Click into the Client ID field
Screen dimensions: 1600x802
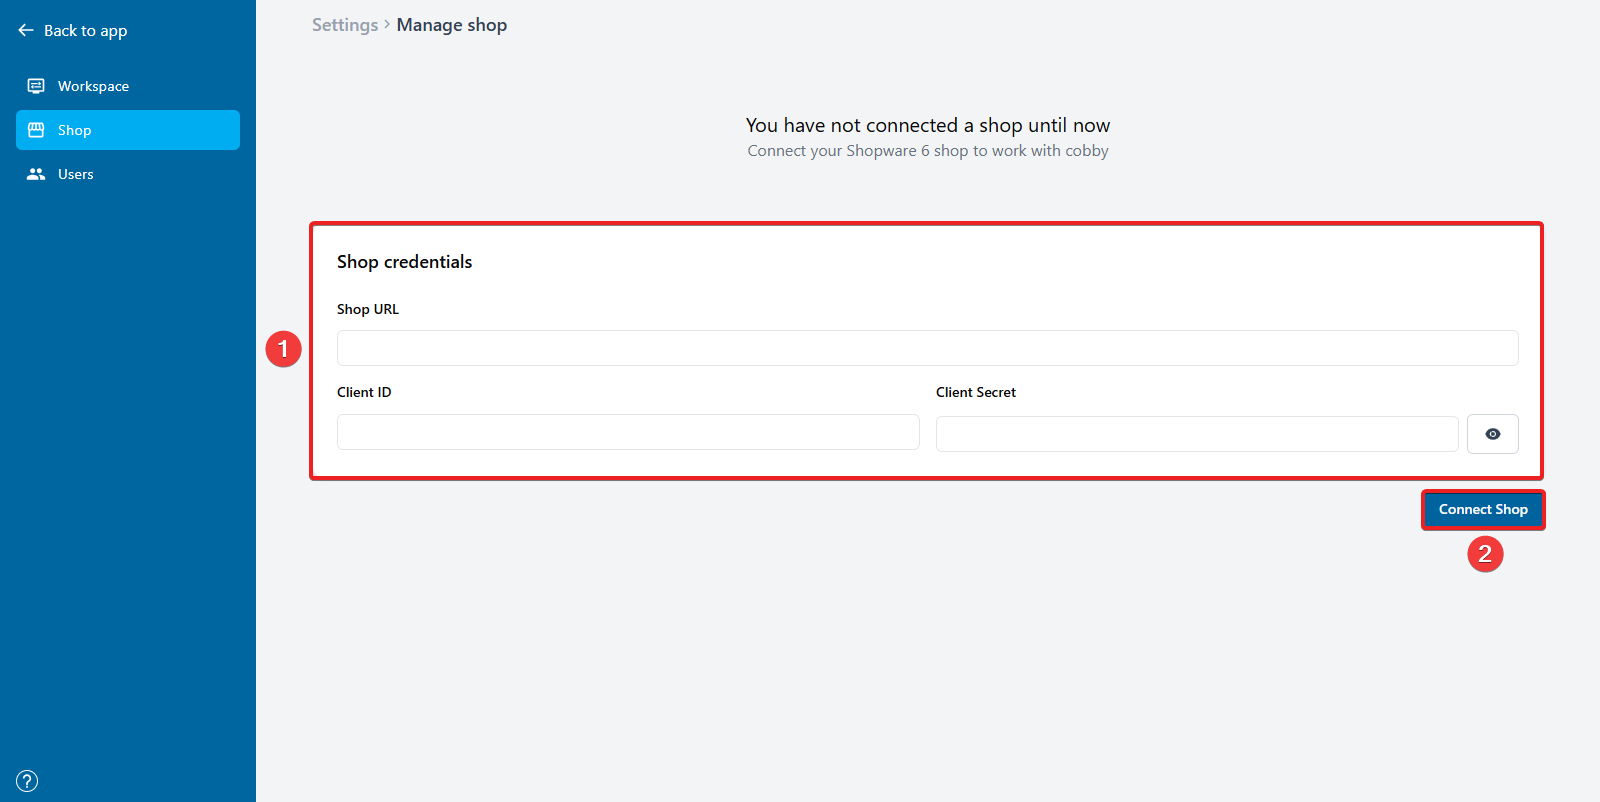[x=628, y=432]
